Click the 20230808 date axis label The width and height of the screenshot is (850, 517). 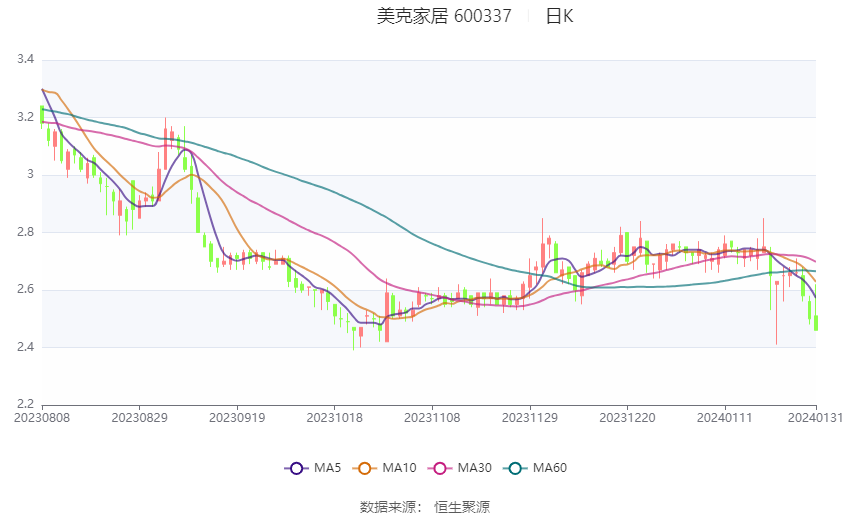pyautogui.click(x=42, y=418)
